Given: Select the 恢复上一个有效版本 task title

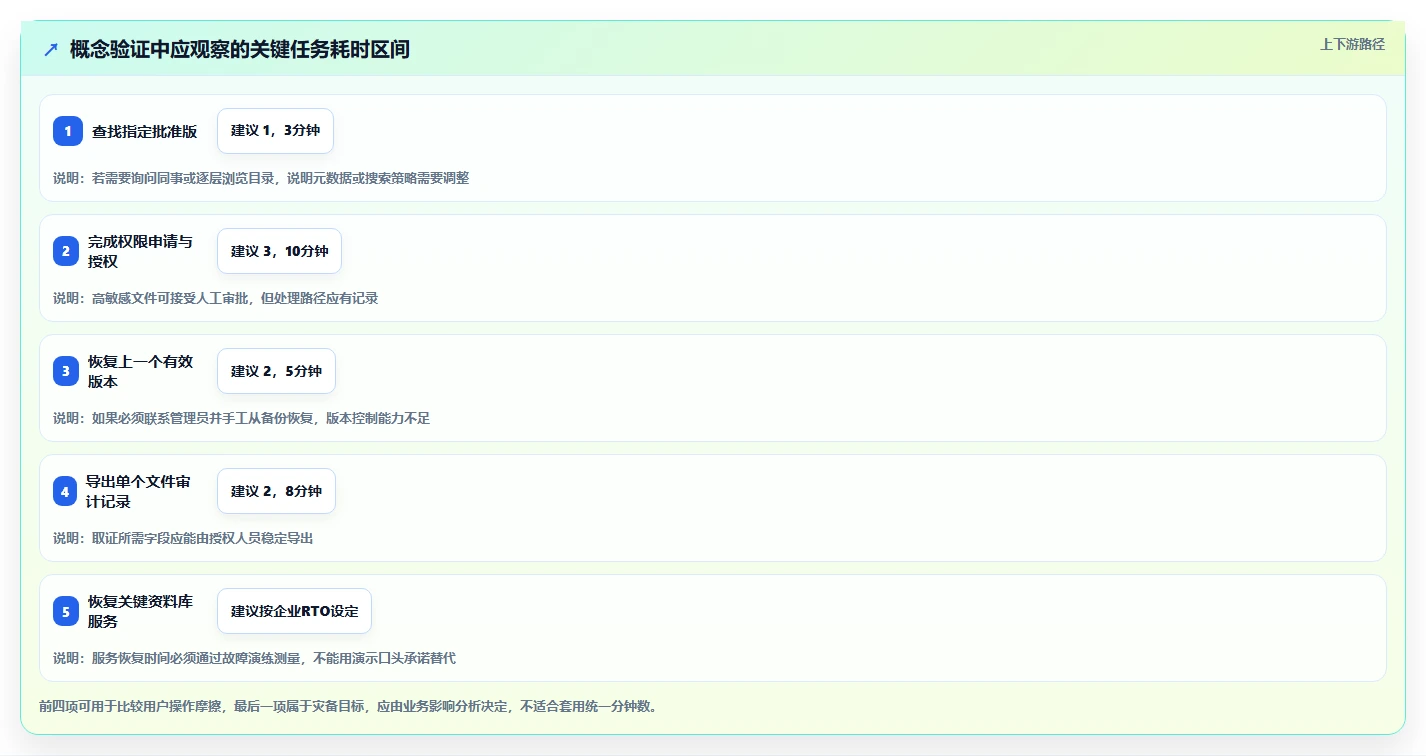Looking at the screenshot, I should point(140,371).
